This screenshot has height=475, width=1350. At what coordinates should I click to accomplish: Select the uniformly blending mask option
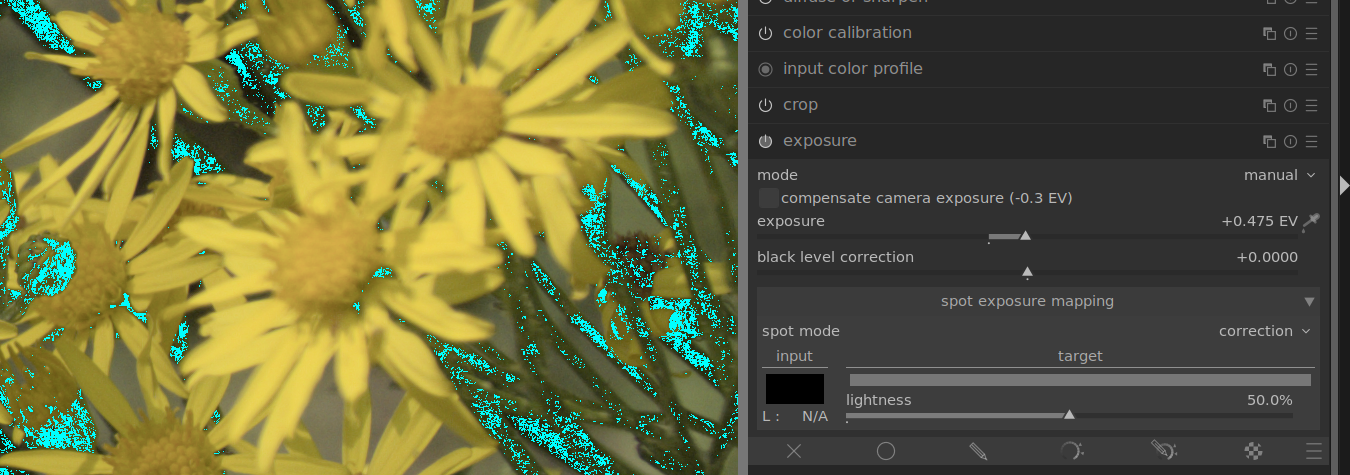tap(885, 451)
